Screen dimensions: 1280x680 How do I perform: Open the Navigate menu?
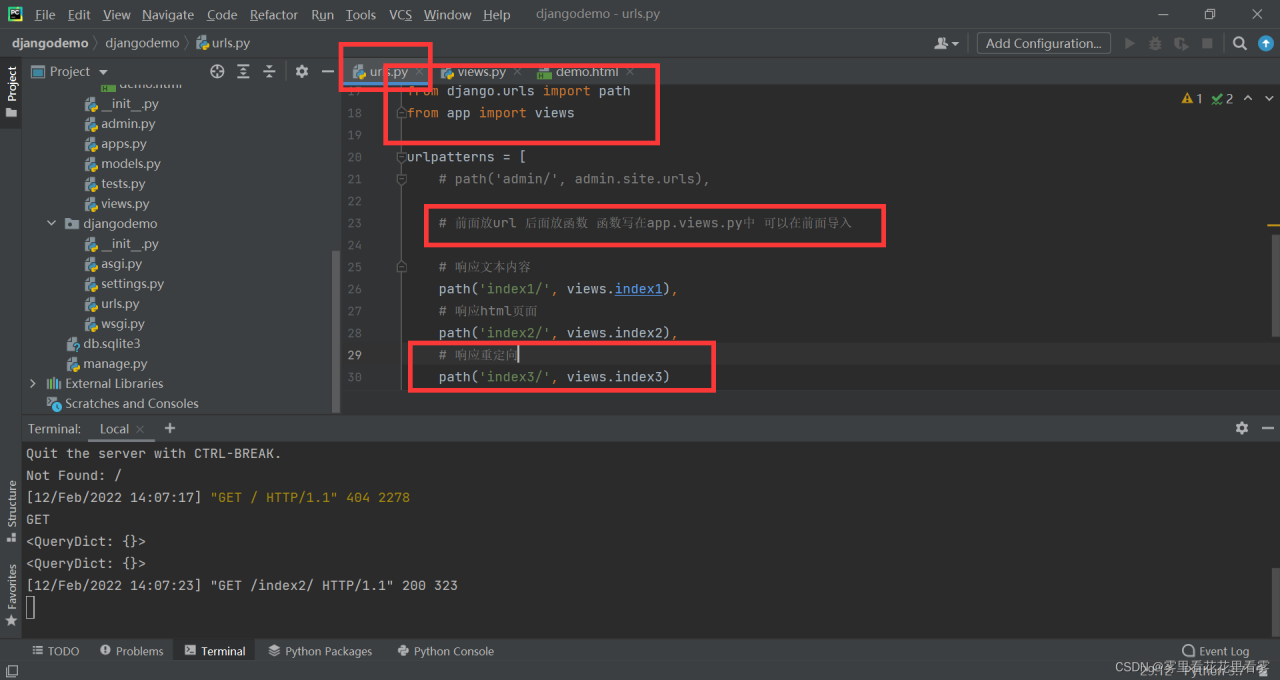click(x=168, y=15)
